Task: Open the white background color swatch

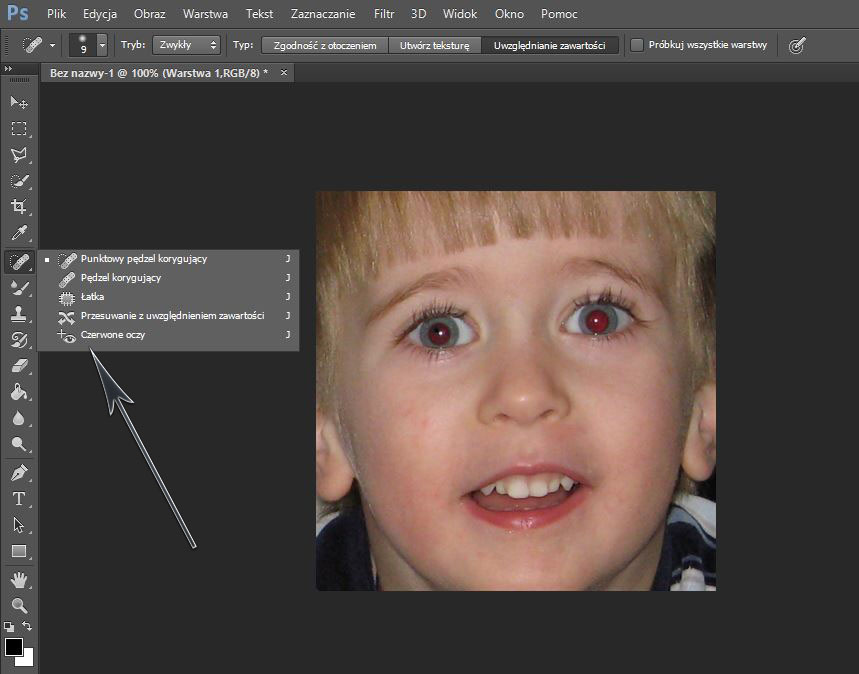Action: [x=27, y=659]
